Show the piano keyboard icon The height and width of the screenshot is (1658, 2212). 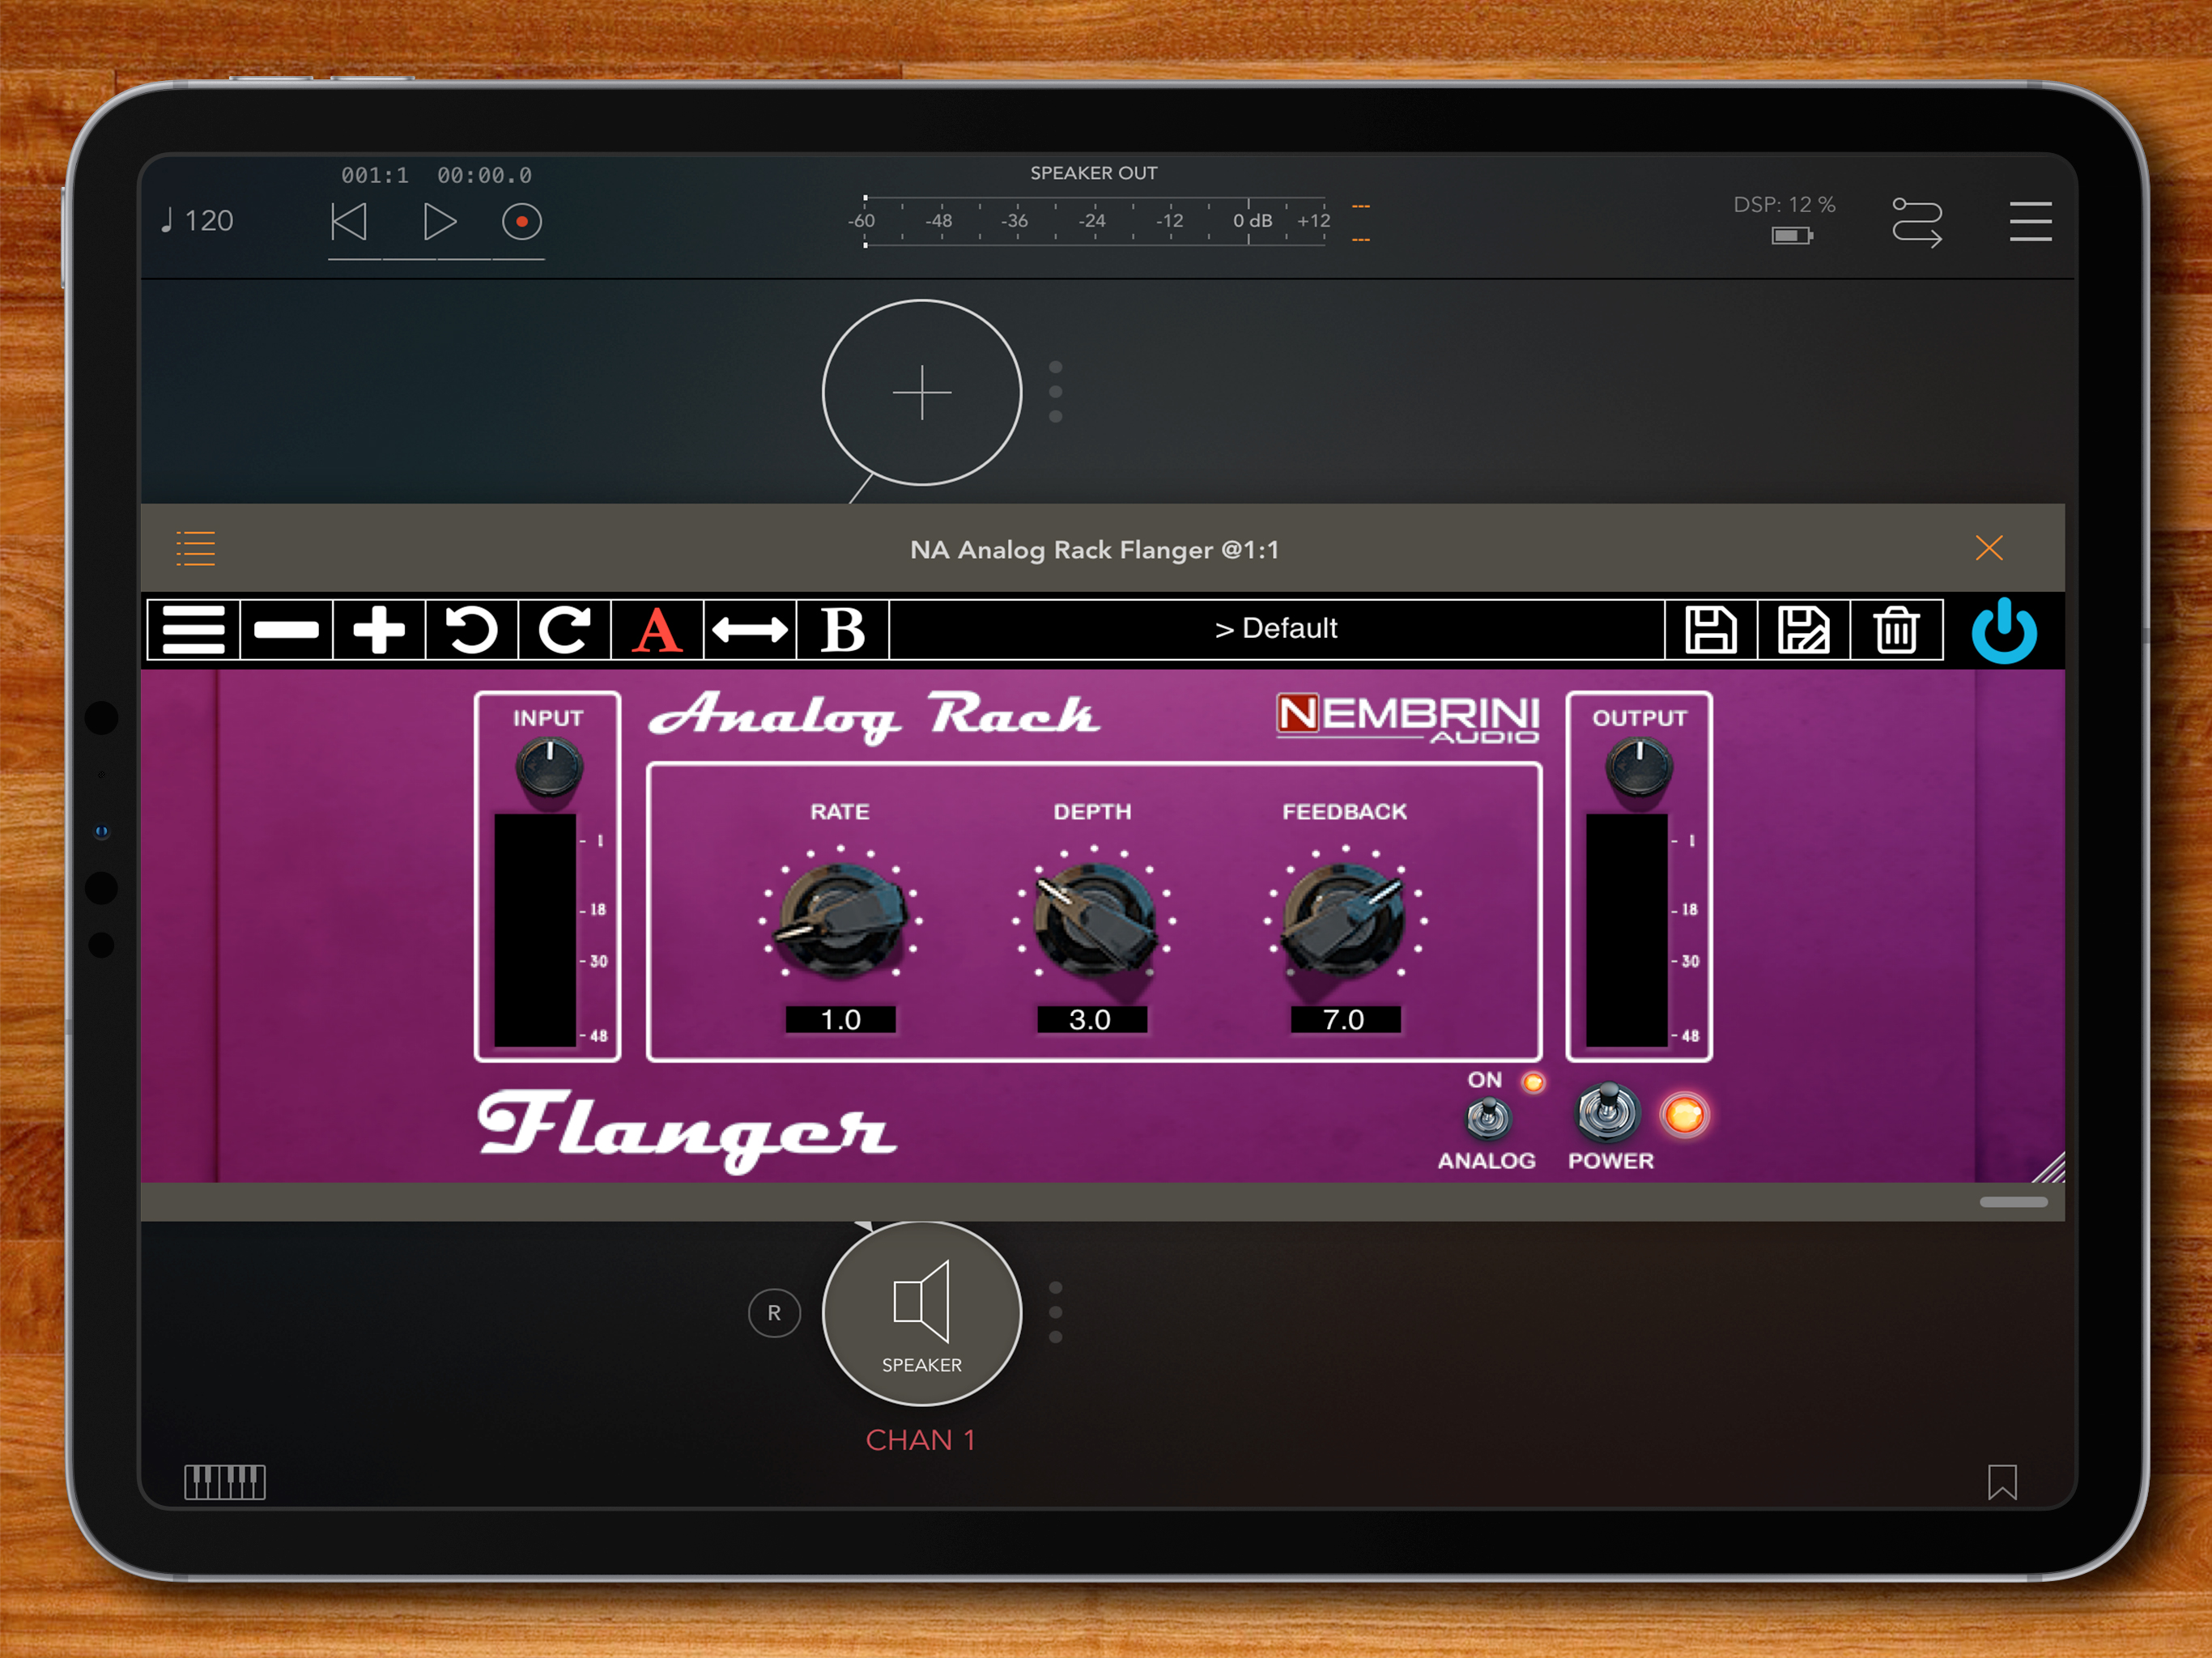tap(225, 1481)
